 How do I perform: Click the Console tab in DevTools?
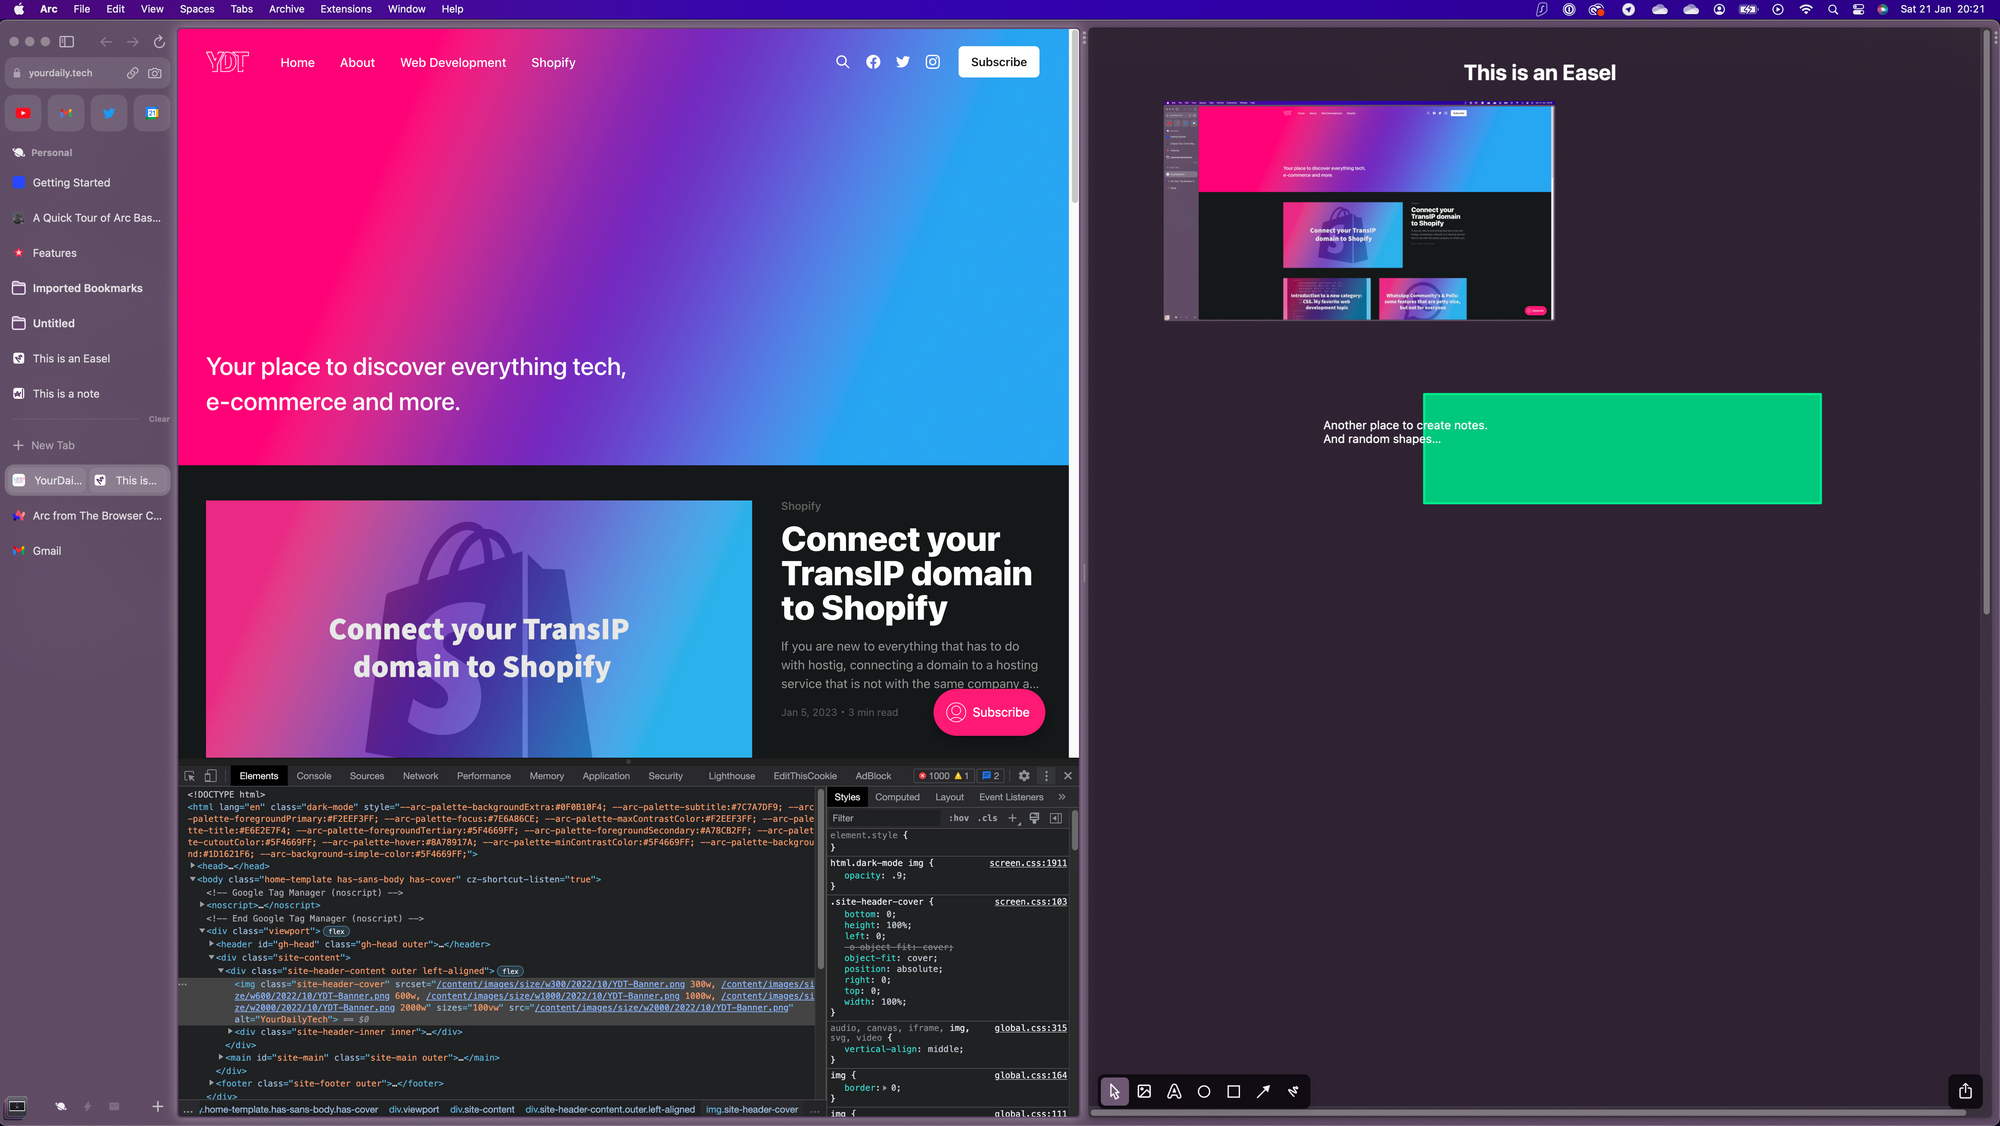point(315,774)
